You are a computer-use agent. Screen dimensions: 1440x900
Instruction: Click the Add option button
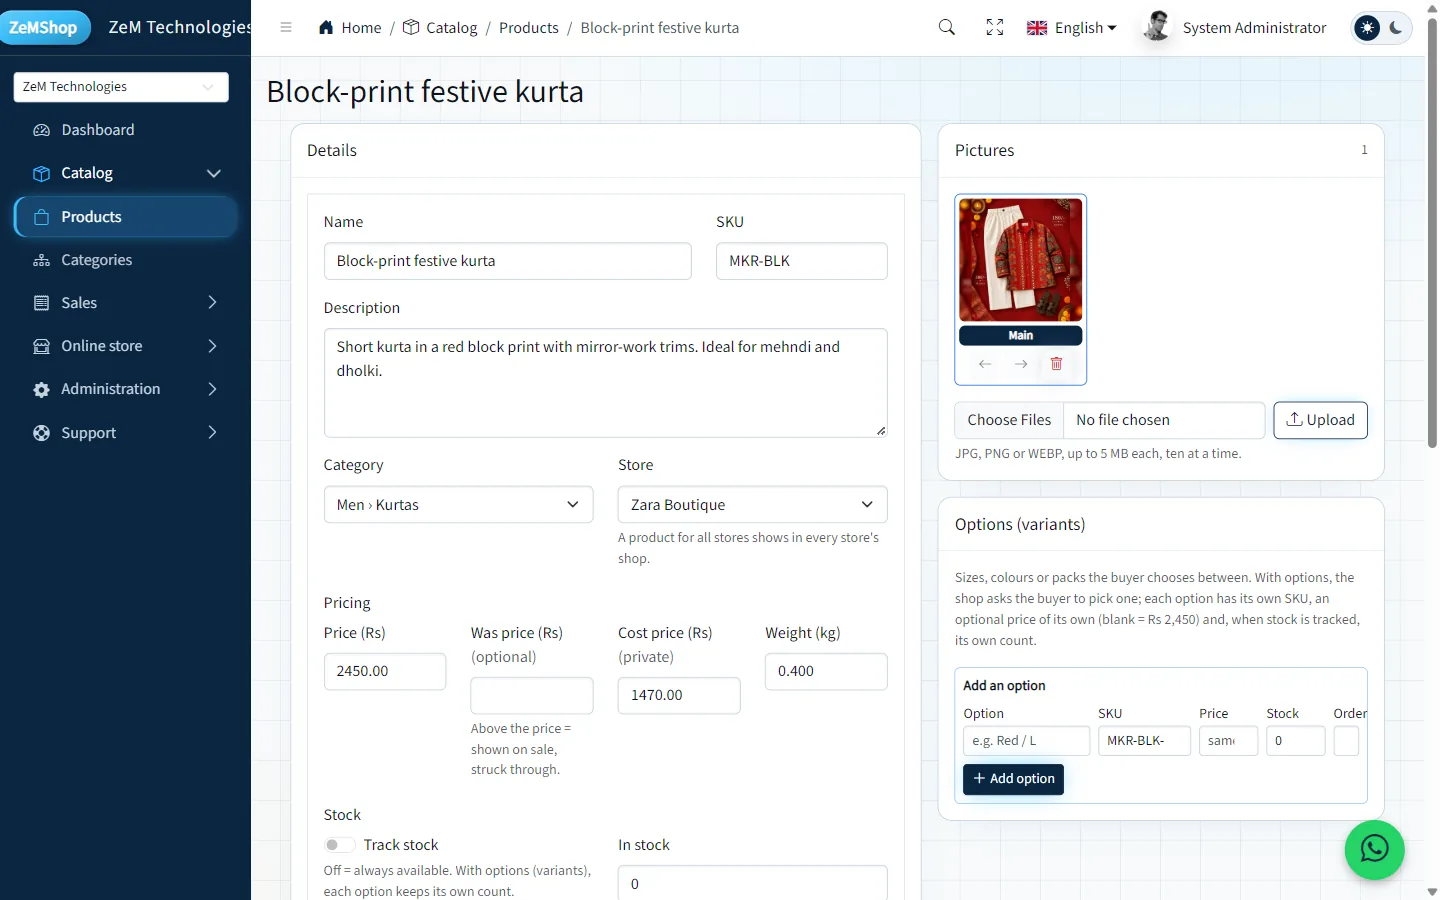pos(1013,779)
